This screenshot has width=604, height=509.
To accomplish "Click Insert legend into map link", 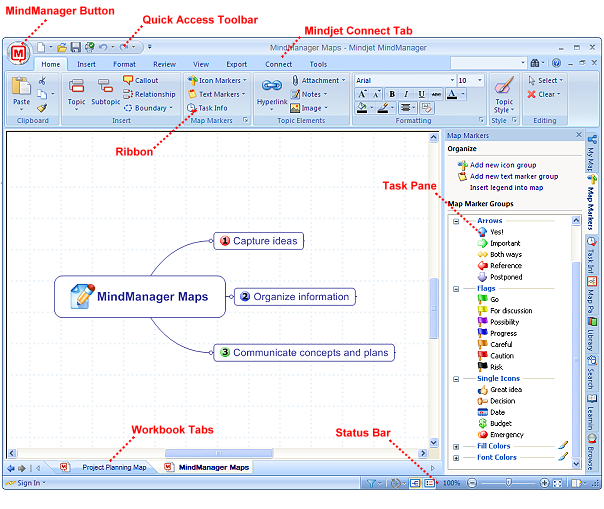I will pos(506,188).
